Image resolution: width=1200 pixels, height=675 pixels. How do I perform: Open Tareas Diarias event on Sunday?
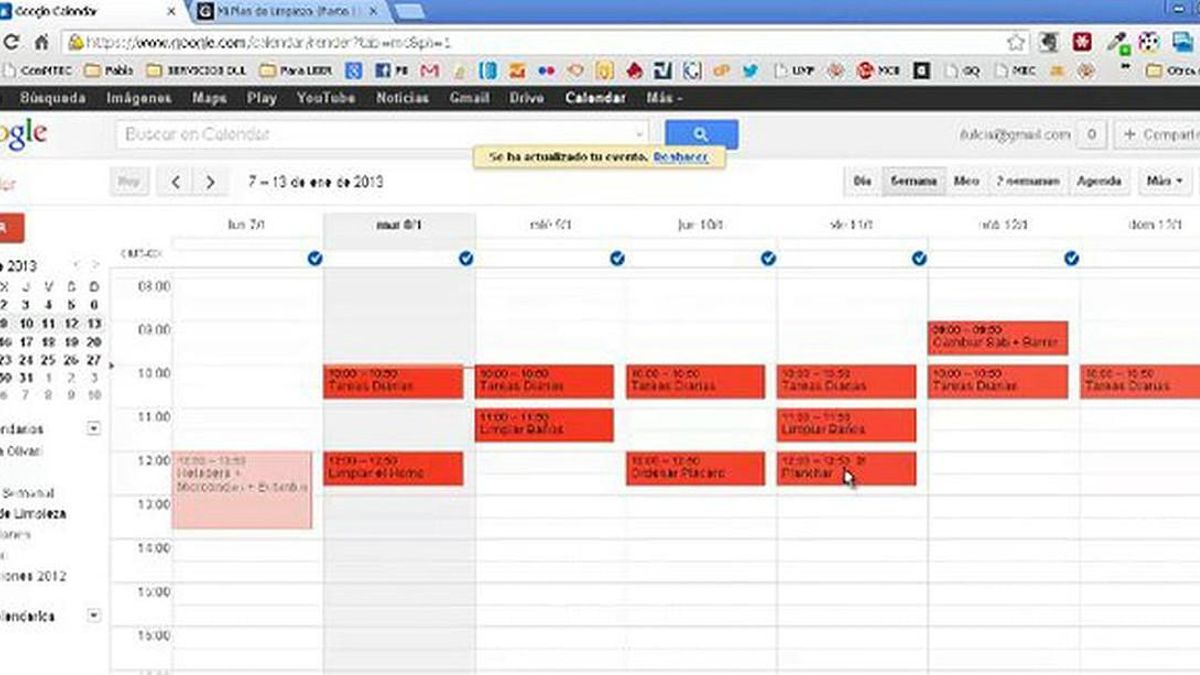1140,381
